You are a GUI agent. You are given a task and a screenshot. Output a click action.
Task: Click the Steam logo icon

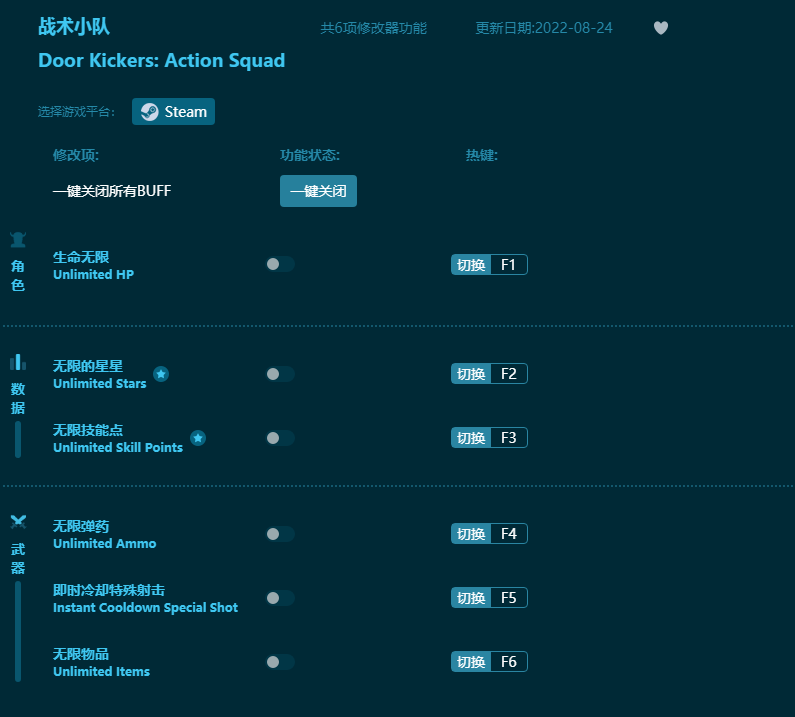pyautogui.click(x=150, y=112)
